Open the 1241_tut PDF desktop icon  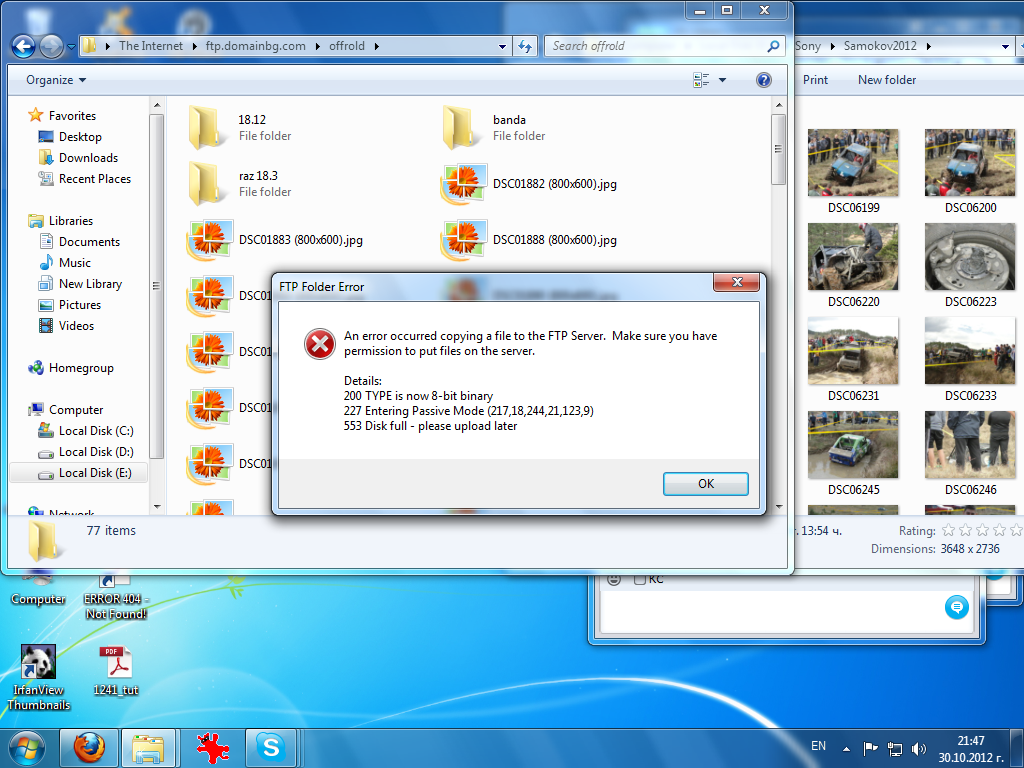pyautogui.click(x=116, y=671)
